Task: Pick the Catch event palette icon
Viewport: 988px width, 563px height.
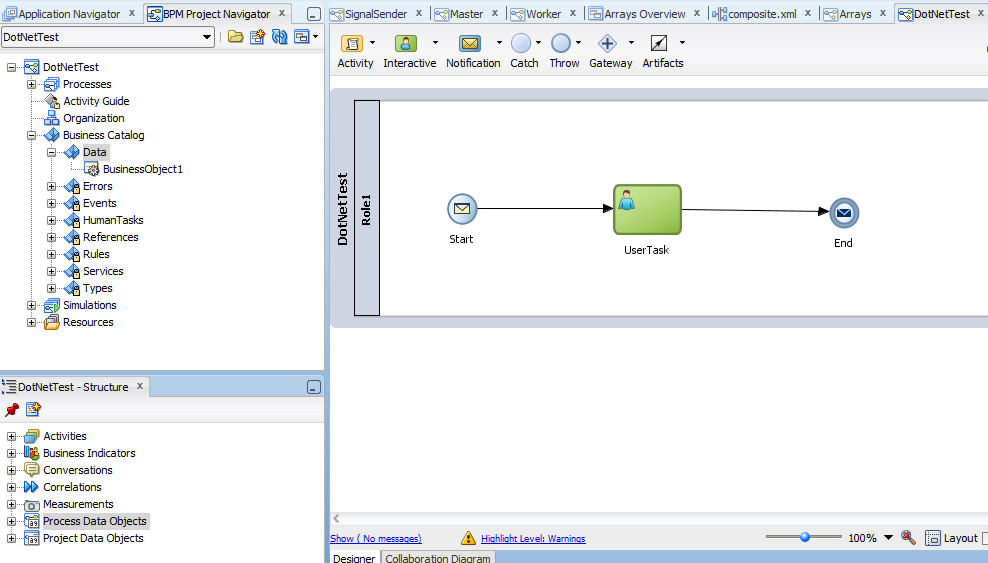Action: click(x=521, y=44)
